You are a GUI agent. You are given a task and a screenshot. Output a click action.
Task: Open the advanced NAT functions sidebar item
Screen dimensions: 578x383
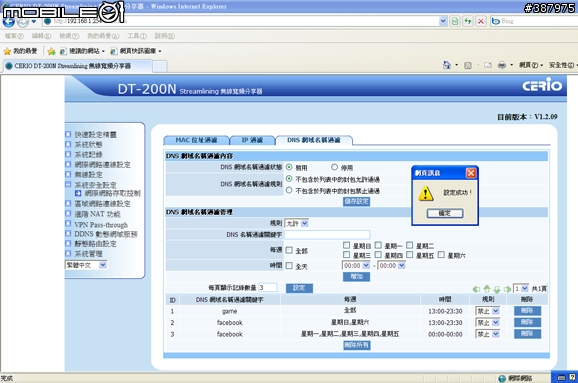coord(97,214)
